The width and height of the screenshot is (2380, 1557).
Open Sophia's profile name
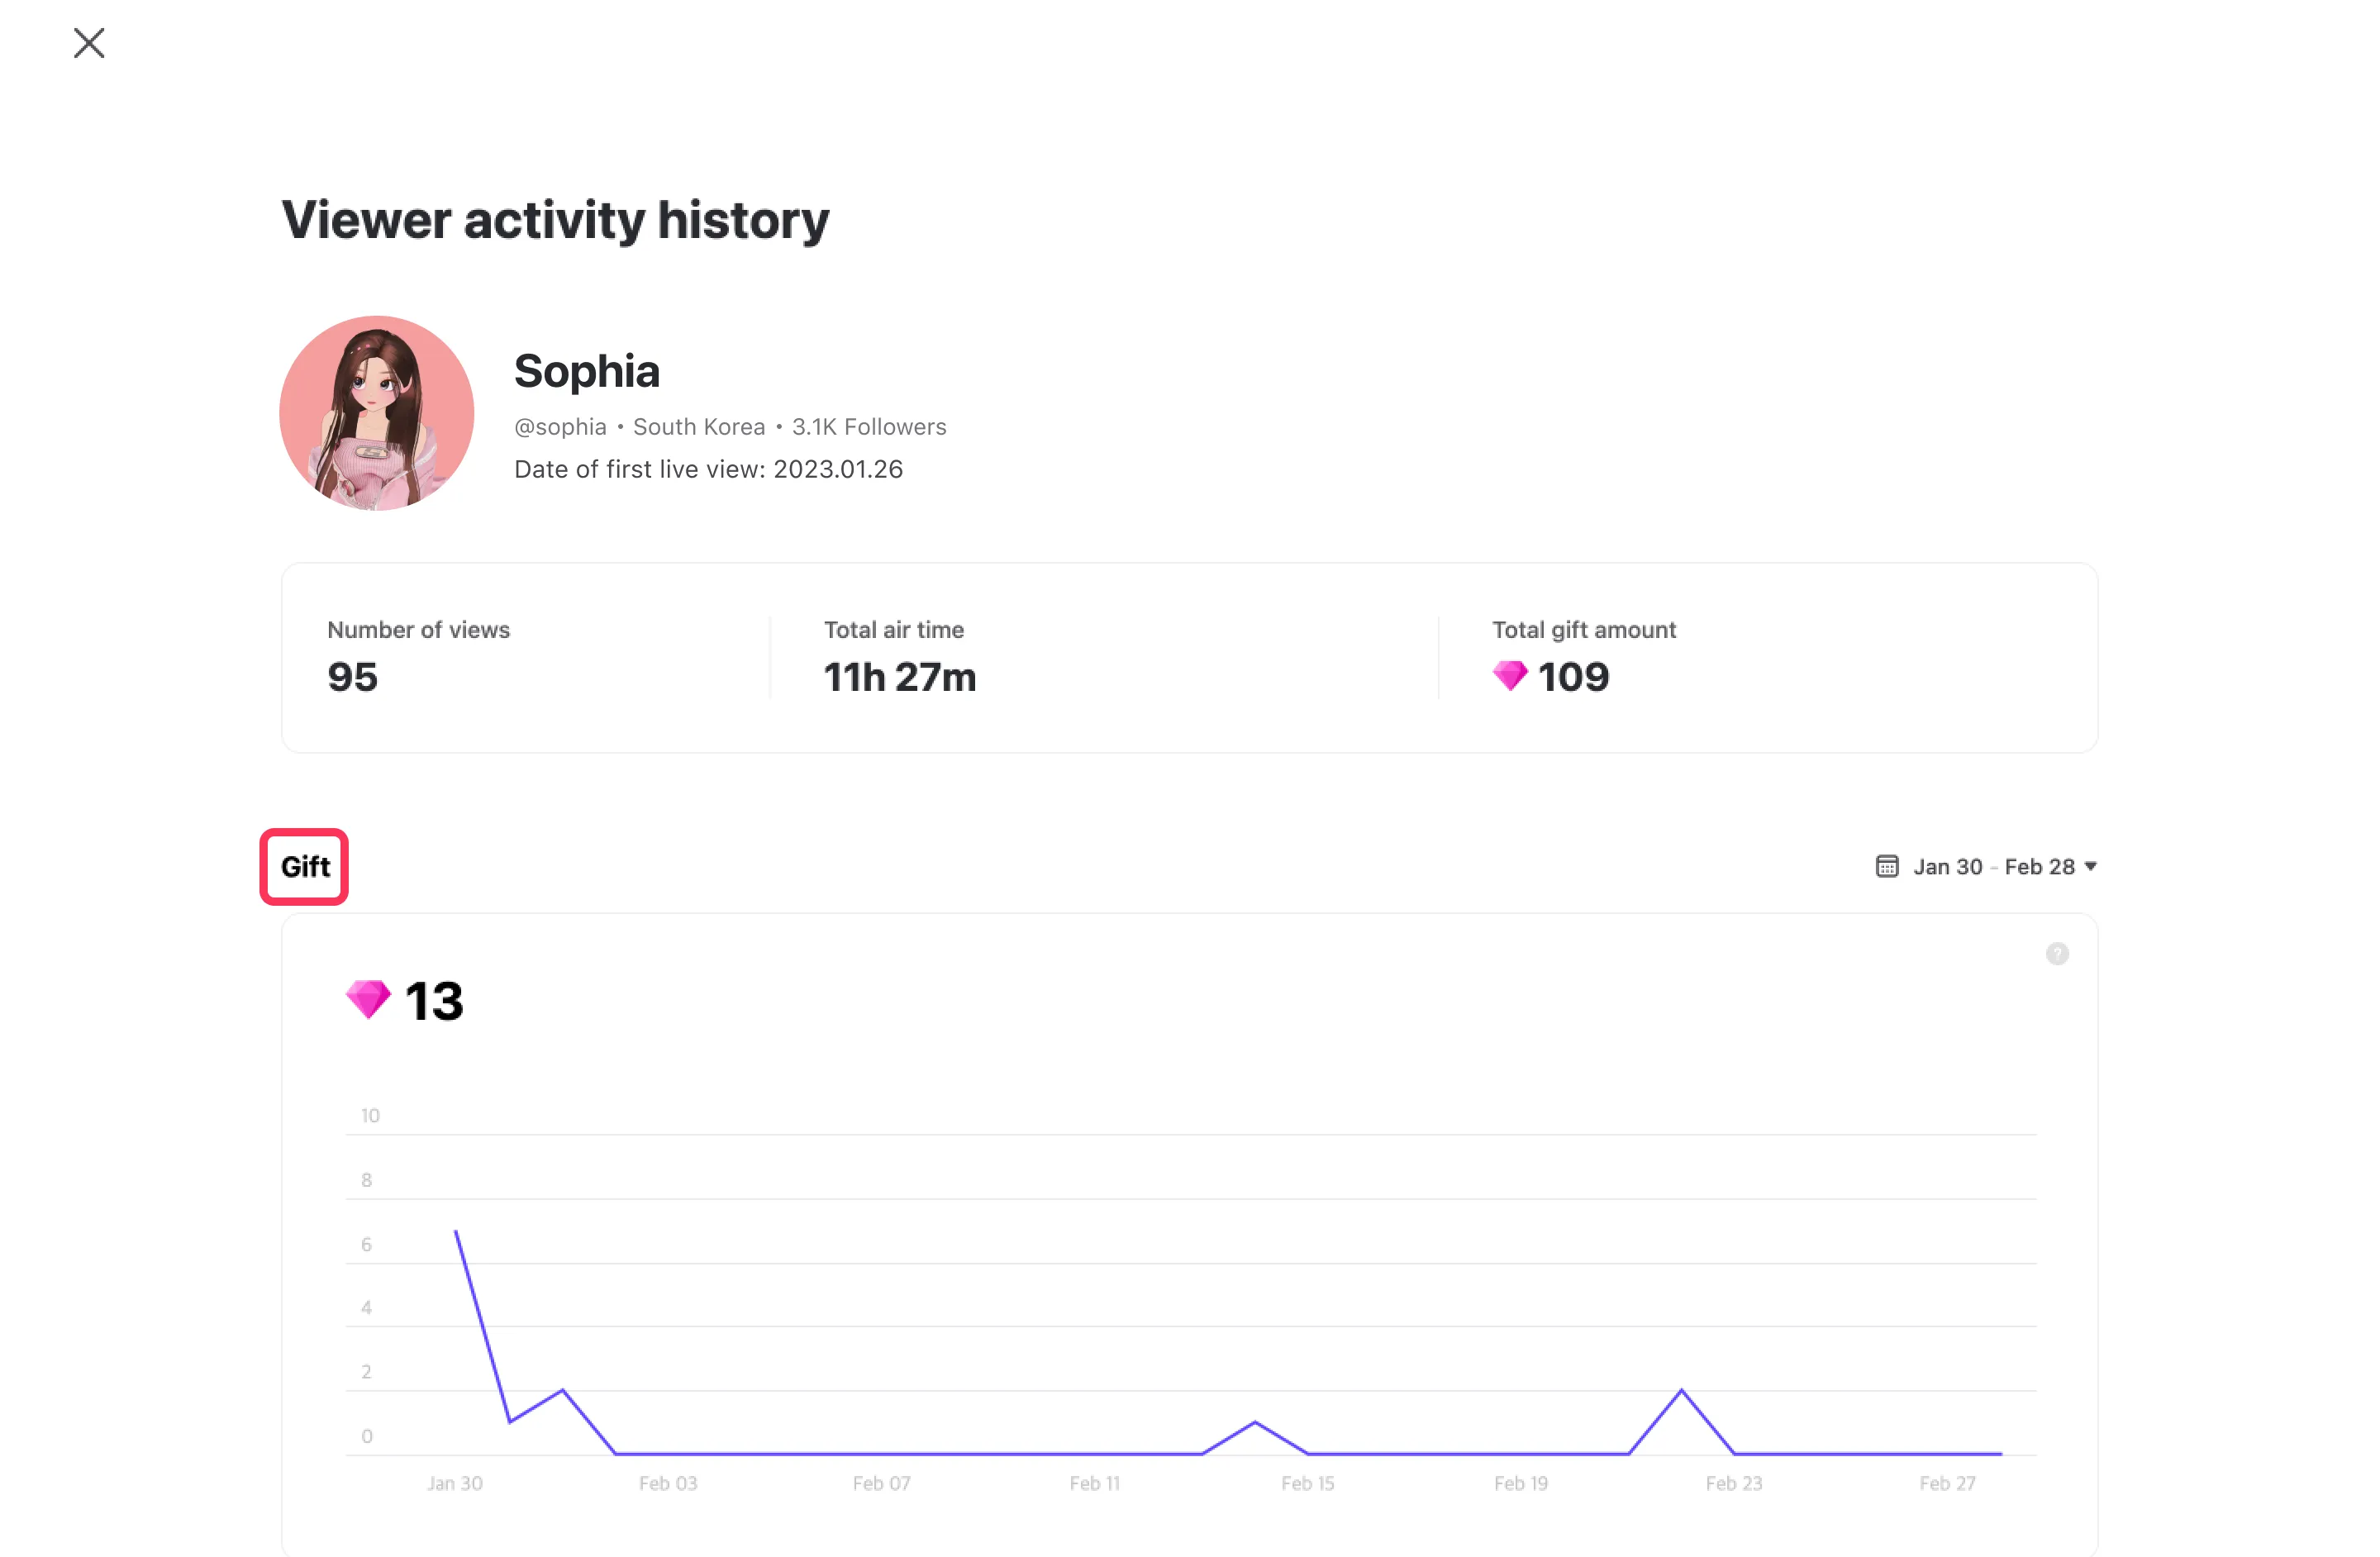pyautogui.click(x=587, y=371)
